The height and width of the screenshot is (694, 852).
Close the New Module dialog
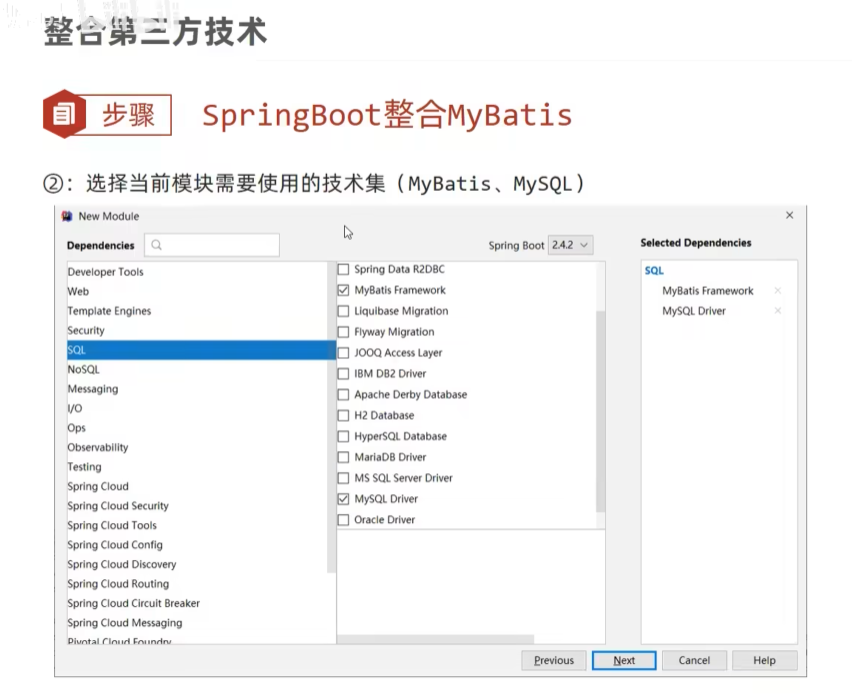[x=790, y=215]
